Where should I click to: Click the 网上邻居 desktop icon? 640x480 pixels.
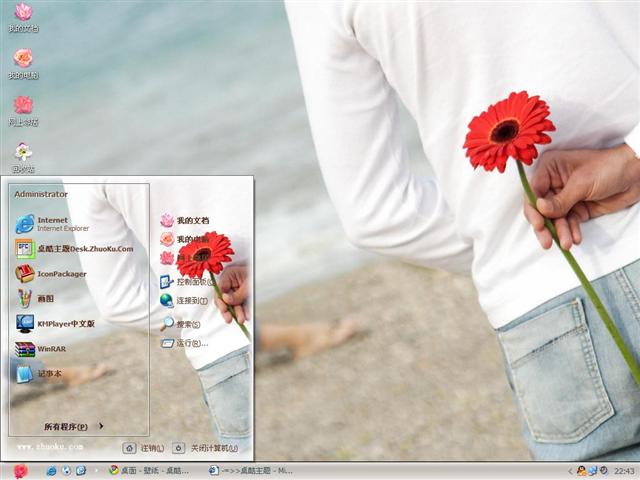pos(23,110)
